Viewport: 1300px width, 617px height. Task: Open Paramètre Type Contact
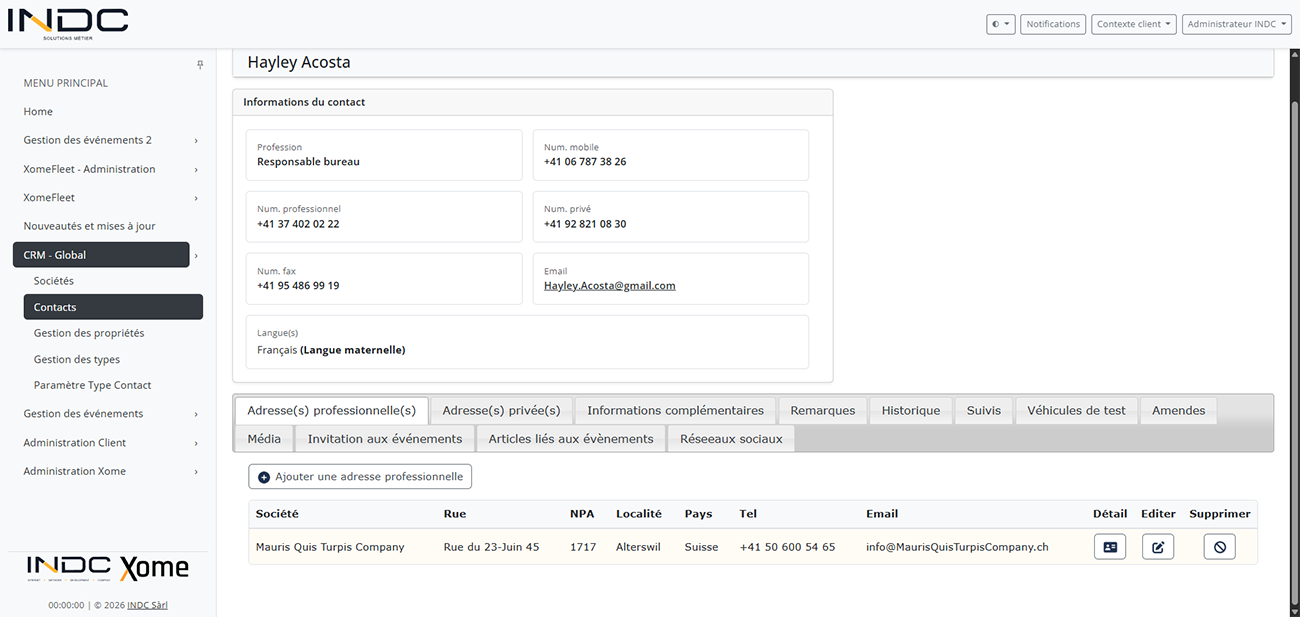tap(93, 385)
